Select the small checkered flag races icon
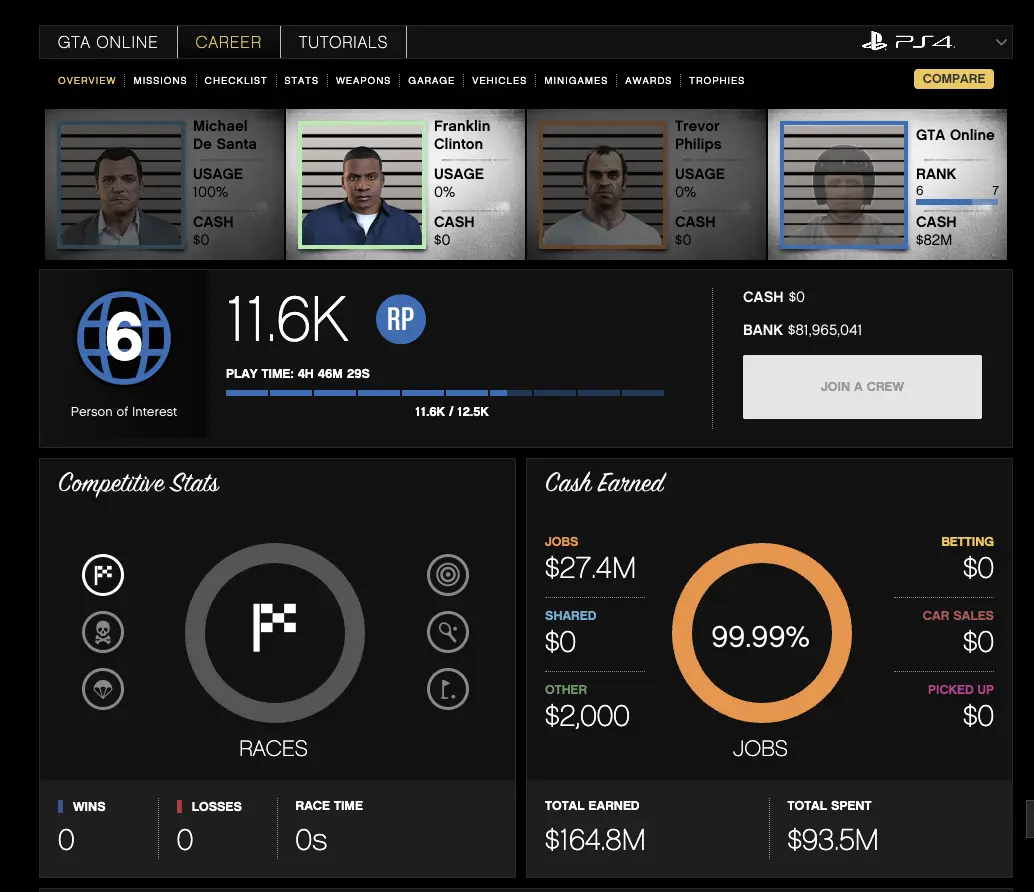 coord(103,575)
